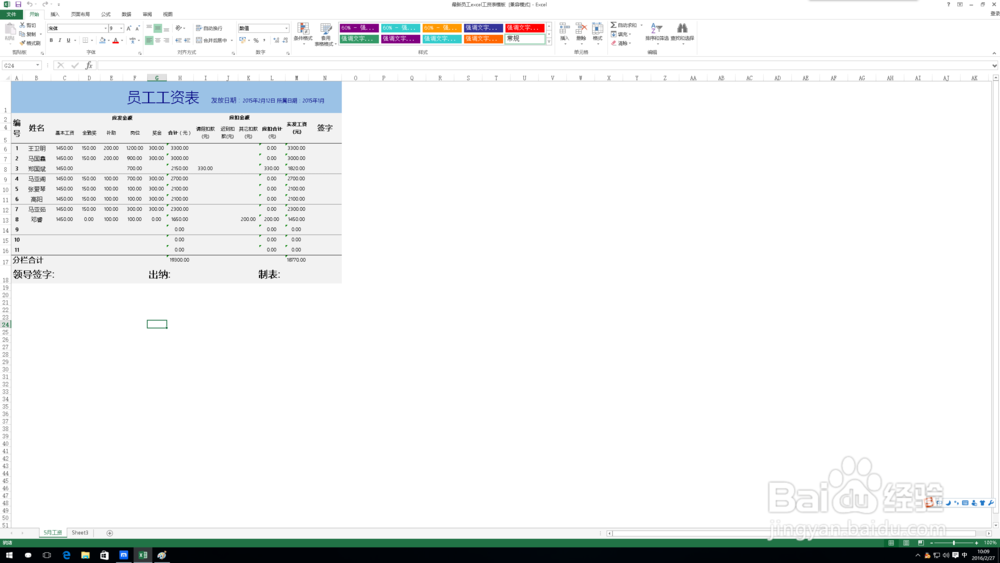Click the Insert Function fx icon
The height and width of the screenshot is (563, 1000).
[x=89, y=65]
